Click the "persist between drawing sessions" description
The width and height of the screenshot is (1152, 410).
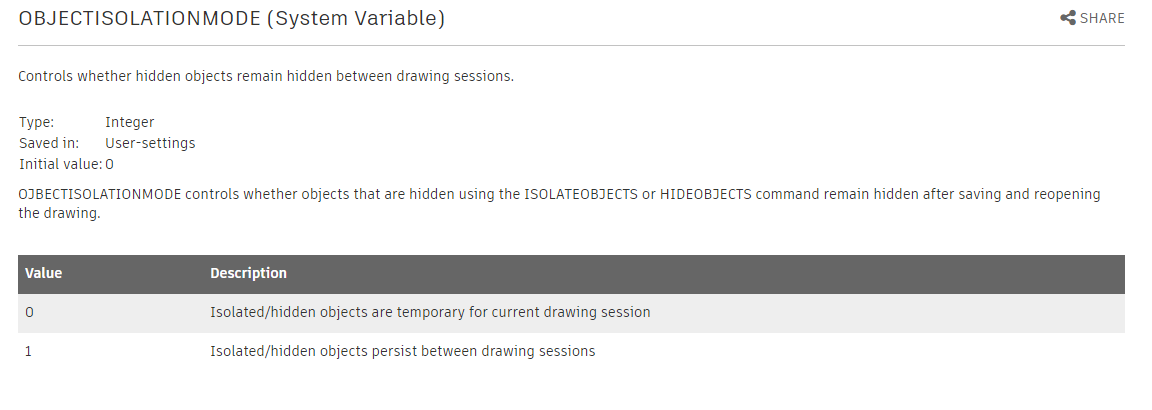tap(402, 351)
